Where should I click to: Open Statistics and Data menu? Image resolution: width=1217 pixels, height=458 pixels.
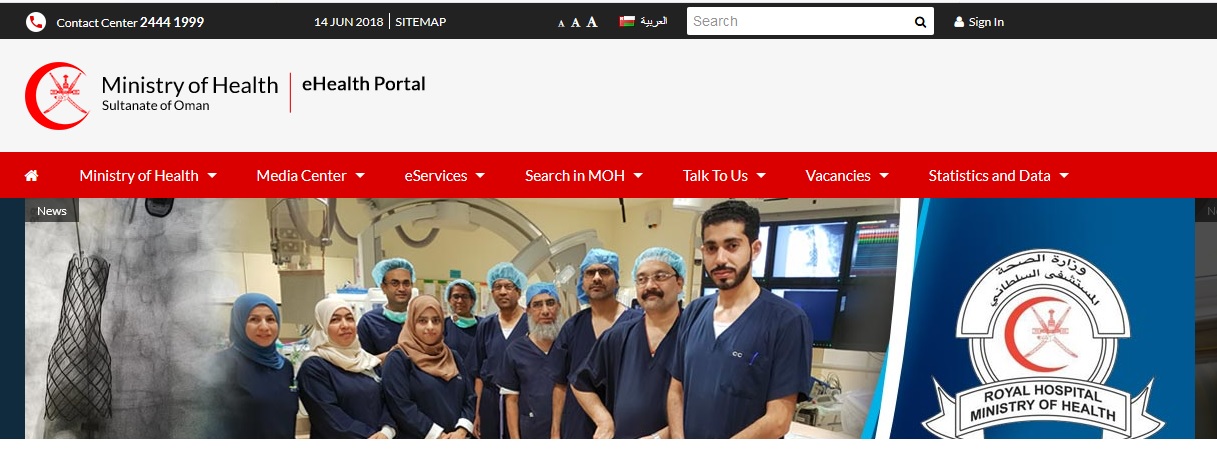click(x=998, y=176)
